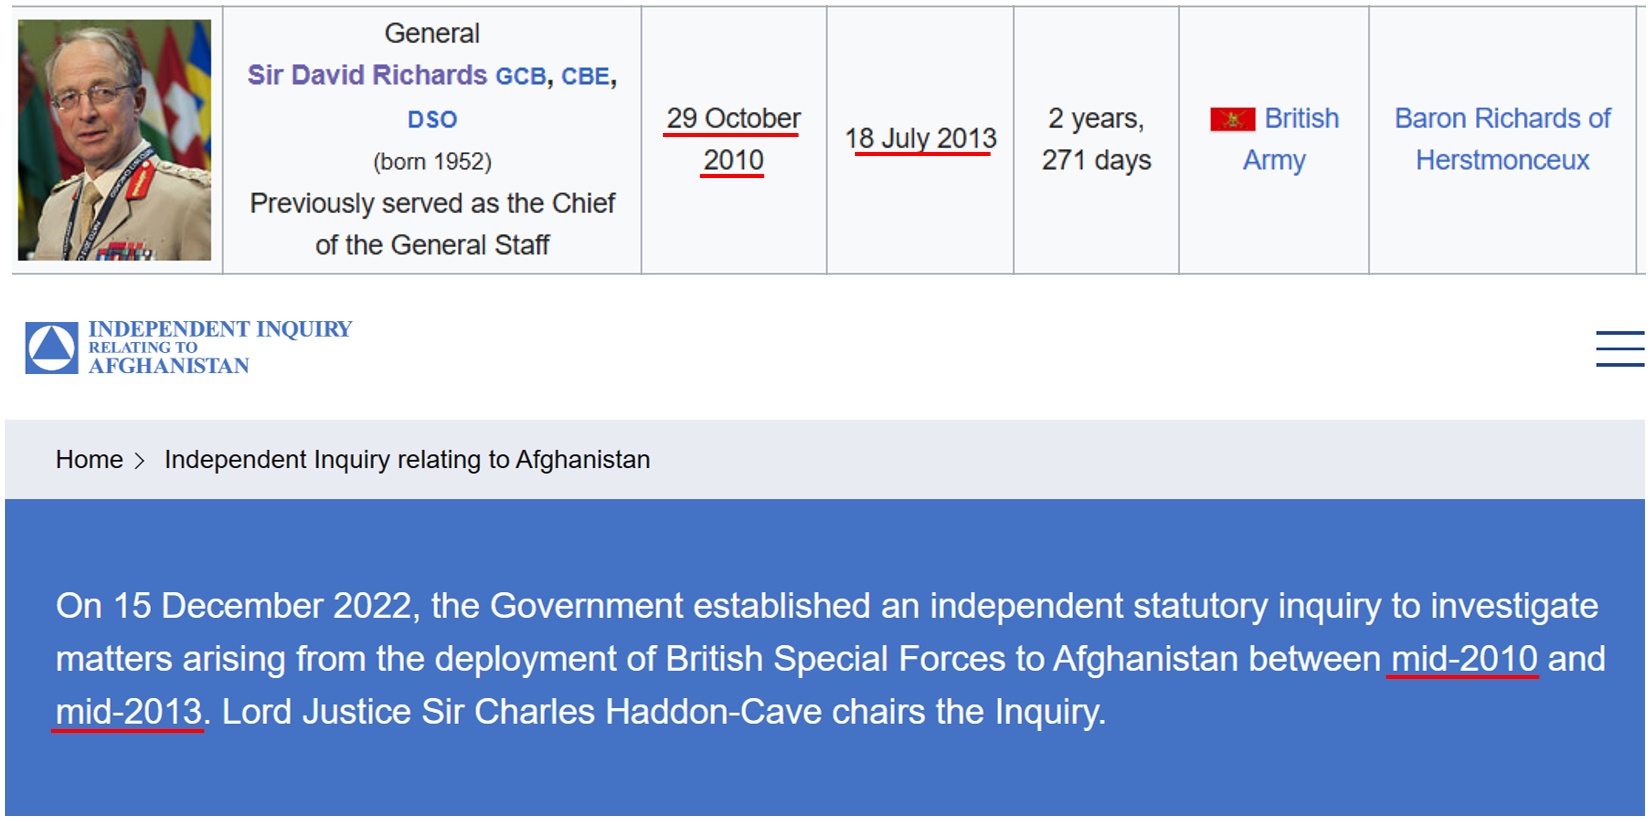Screen dimensions: 1650x822
Task: Follow the CBE honours link
Action: (x=585, y=77)
